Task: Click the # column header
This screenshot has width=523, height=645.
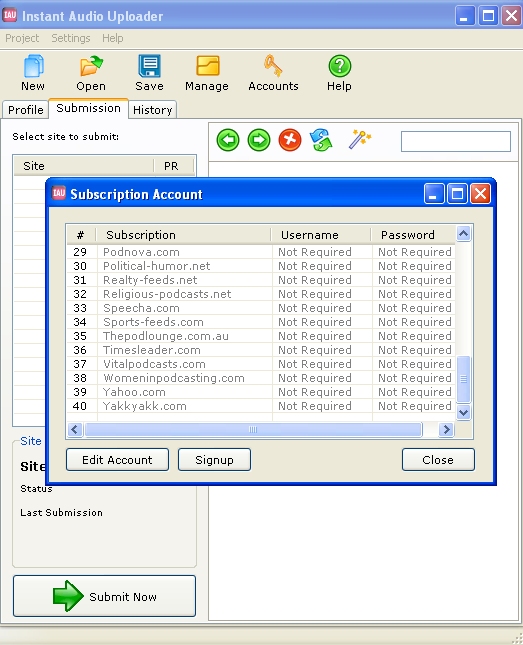Action: tap(81, 235)
